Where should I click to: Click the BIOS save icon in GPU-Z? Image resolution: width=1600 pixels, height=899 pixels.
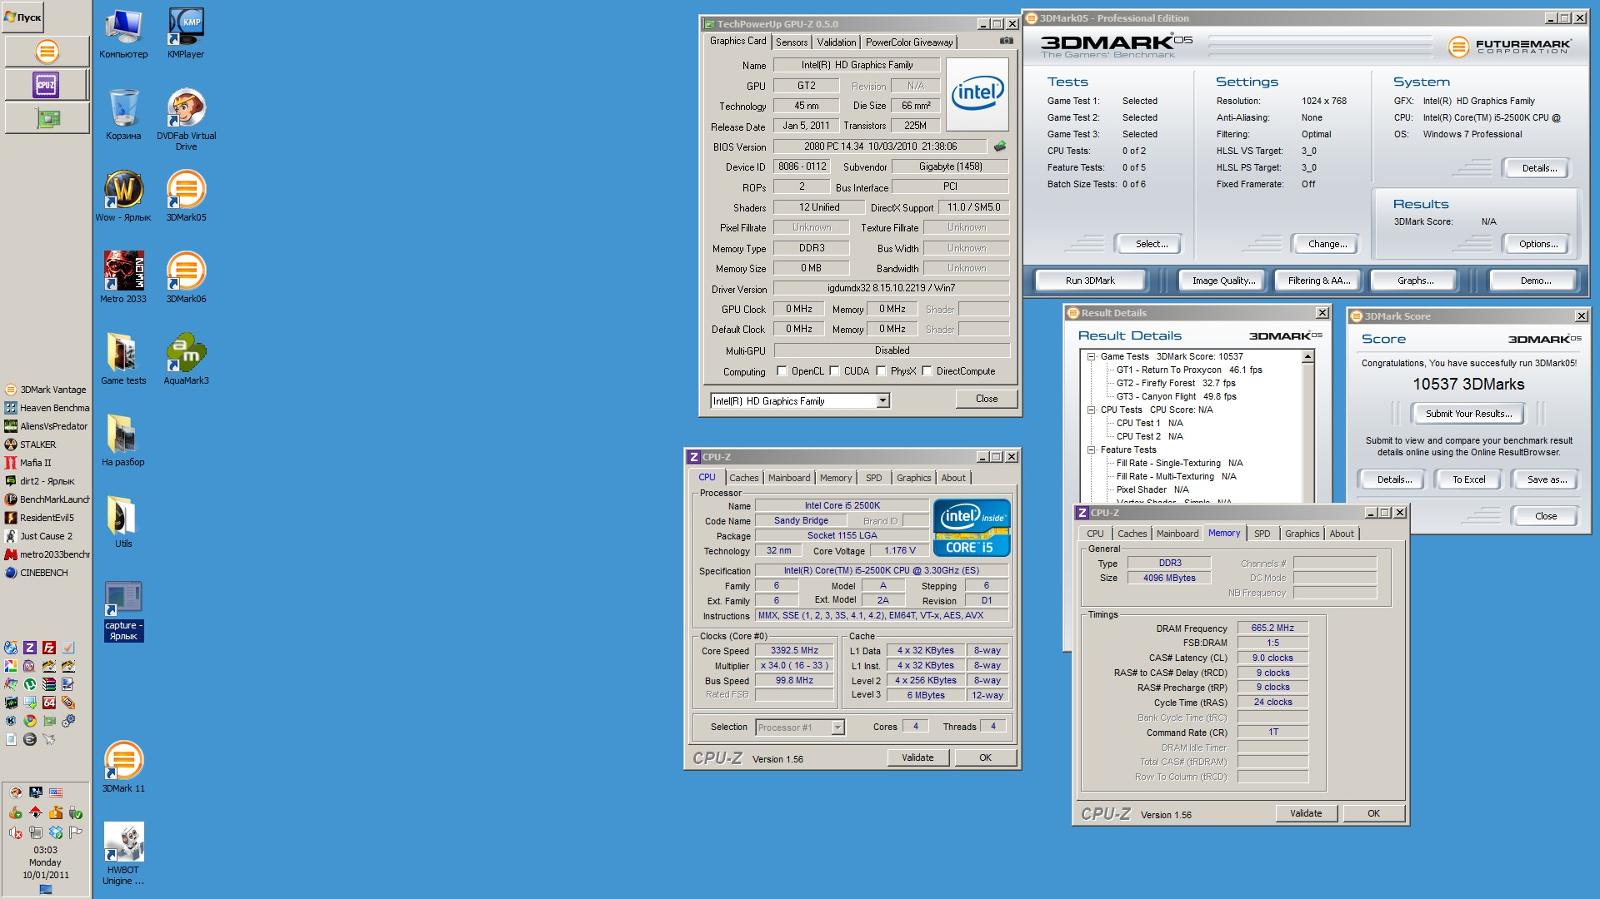999,146
